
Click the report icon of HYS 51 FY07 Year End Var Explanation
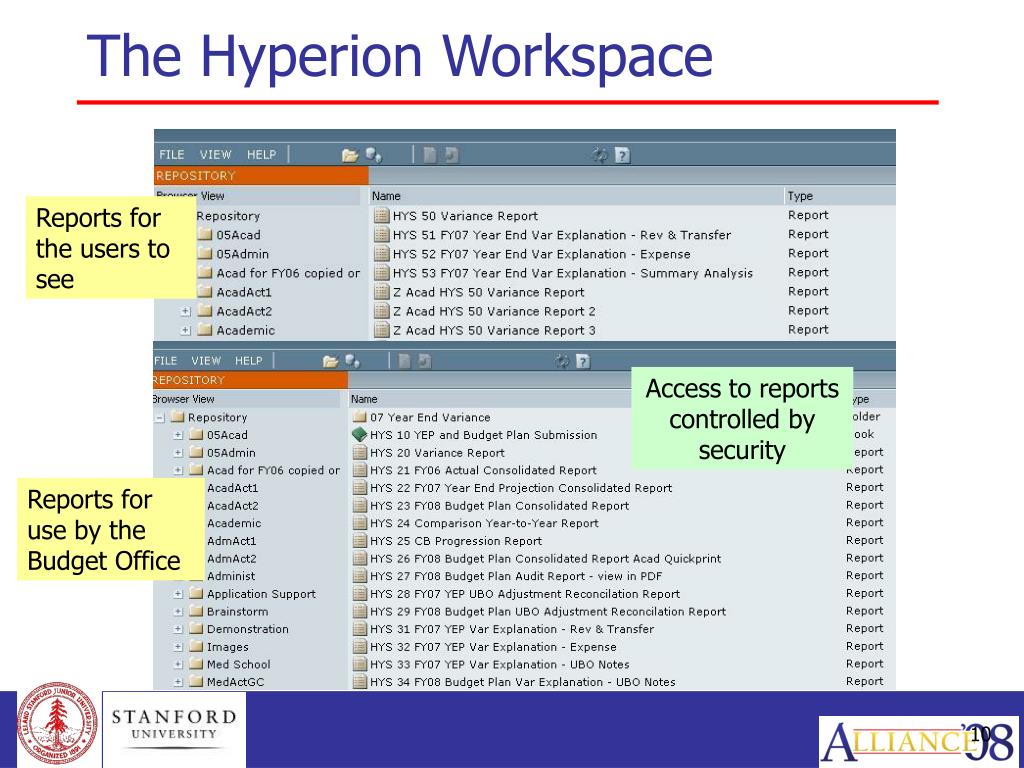click(x=381, y=235)
